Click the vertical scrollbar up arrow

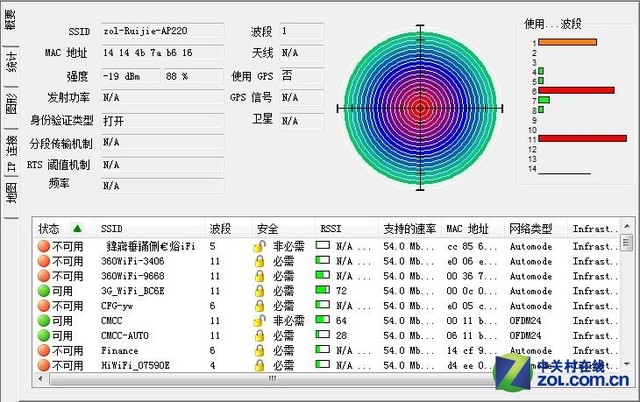pyautogui.click(x=627, y=226)
